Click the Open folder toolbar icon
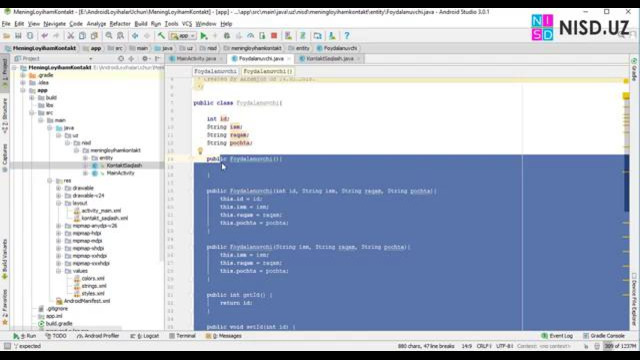Viewport: 640px width, 360px height. (x=7, y=36)
